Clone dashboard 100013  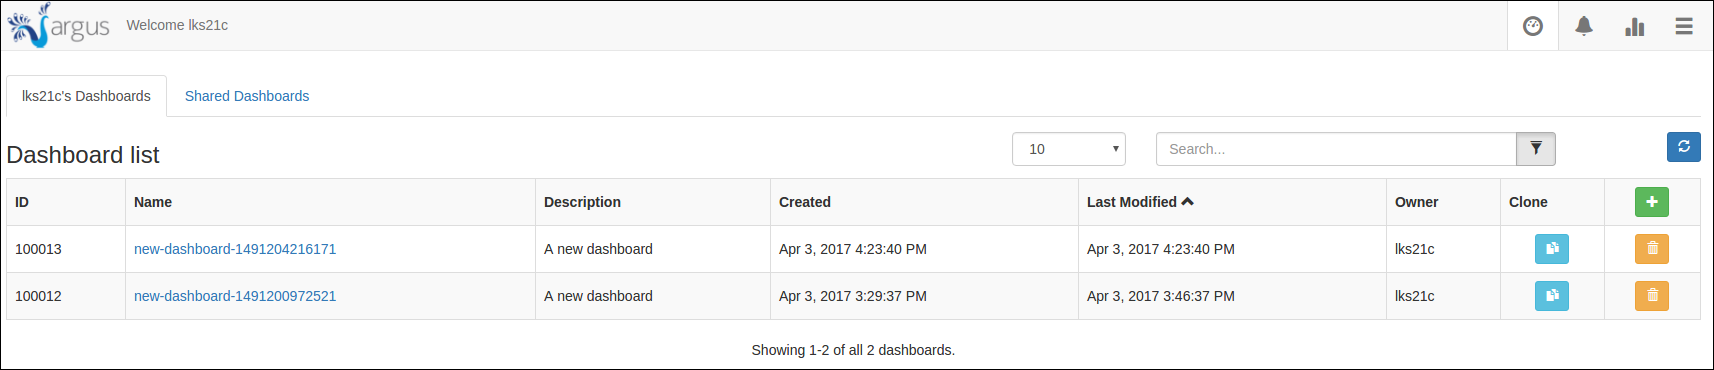tap(1552, 249)
